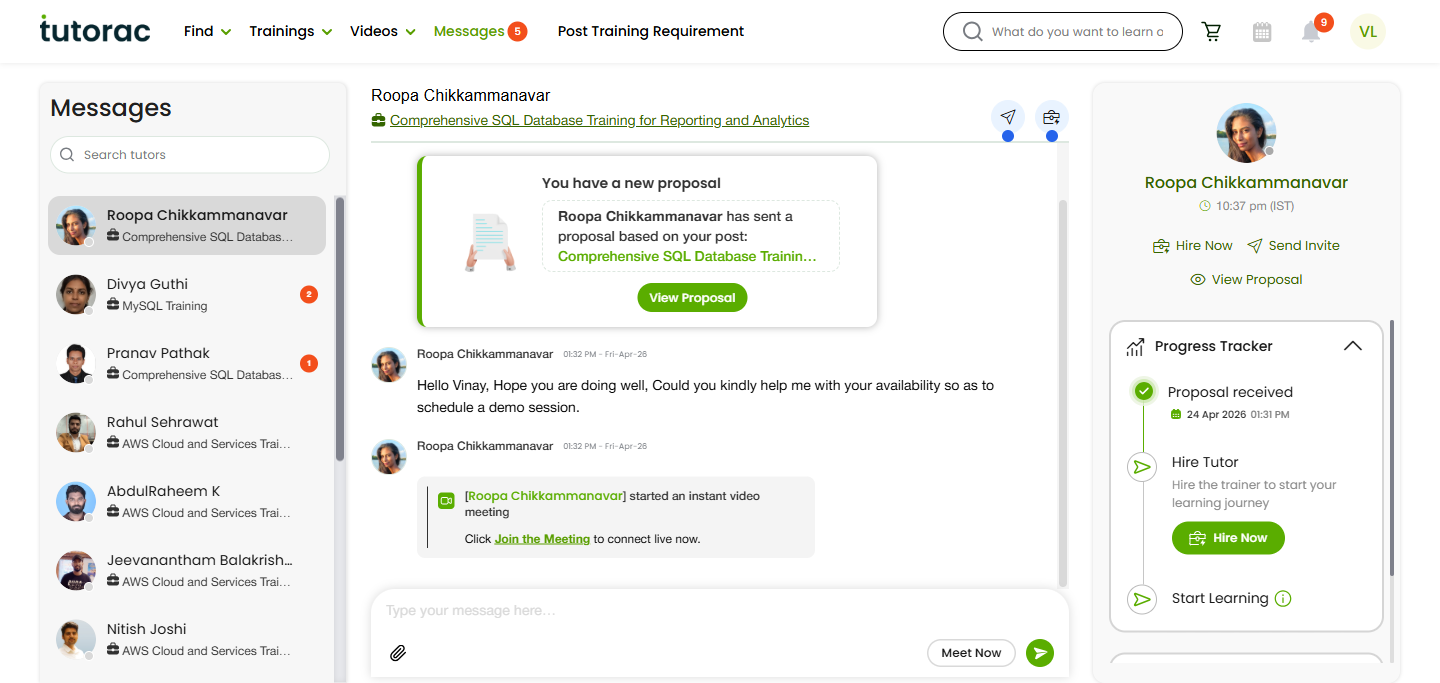This screenshot has width=1440, height=683.
Task: Click the attachment paperclip icon
Action: point(398,653)
